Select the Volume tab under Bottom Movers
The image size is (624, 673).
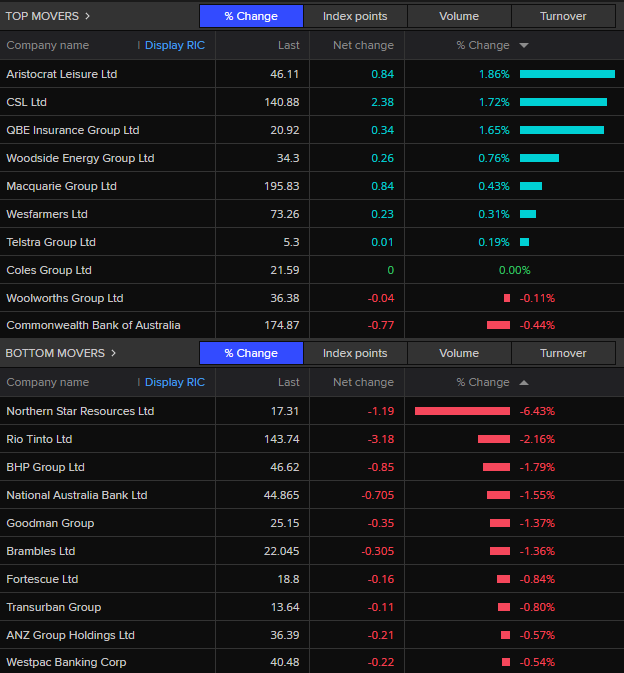point(459,353)
